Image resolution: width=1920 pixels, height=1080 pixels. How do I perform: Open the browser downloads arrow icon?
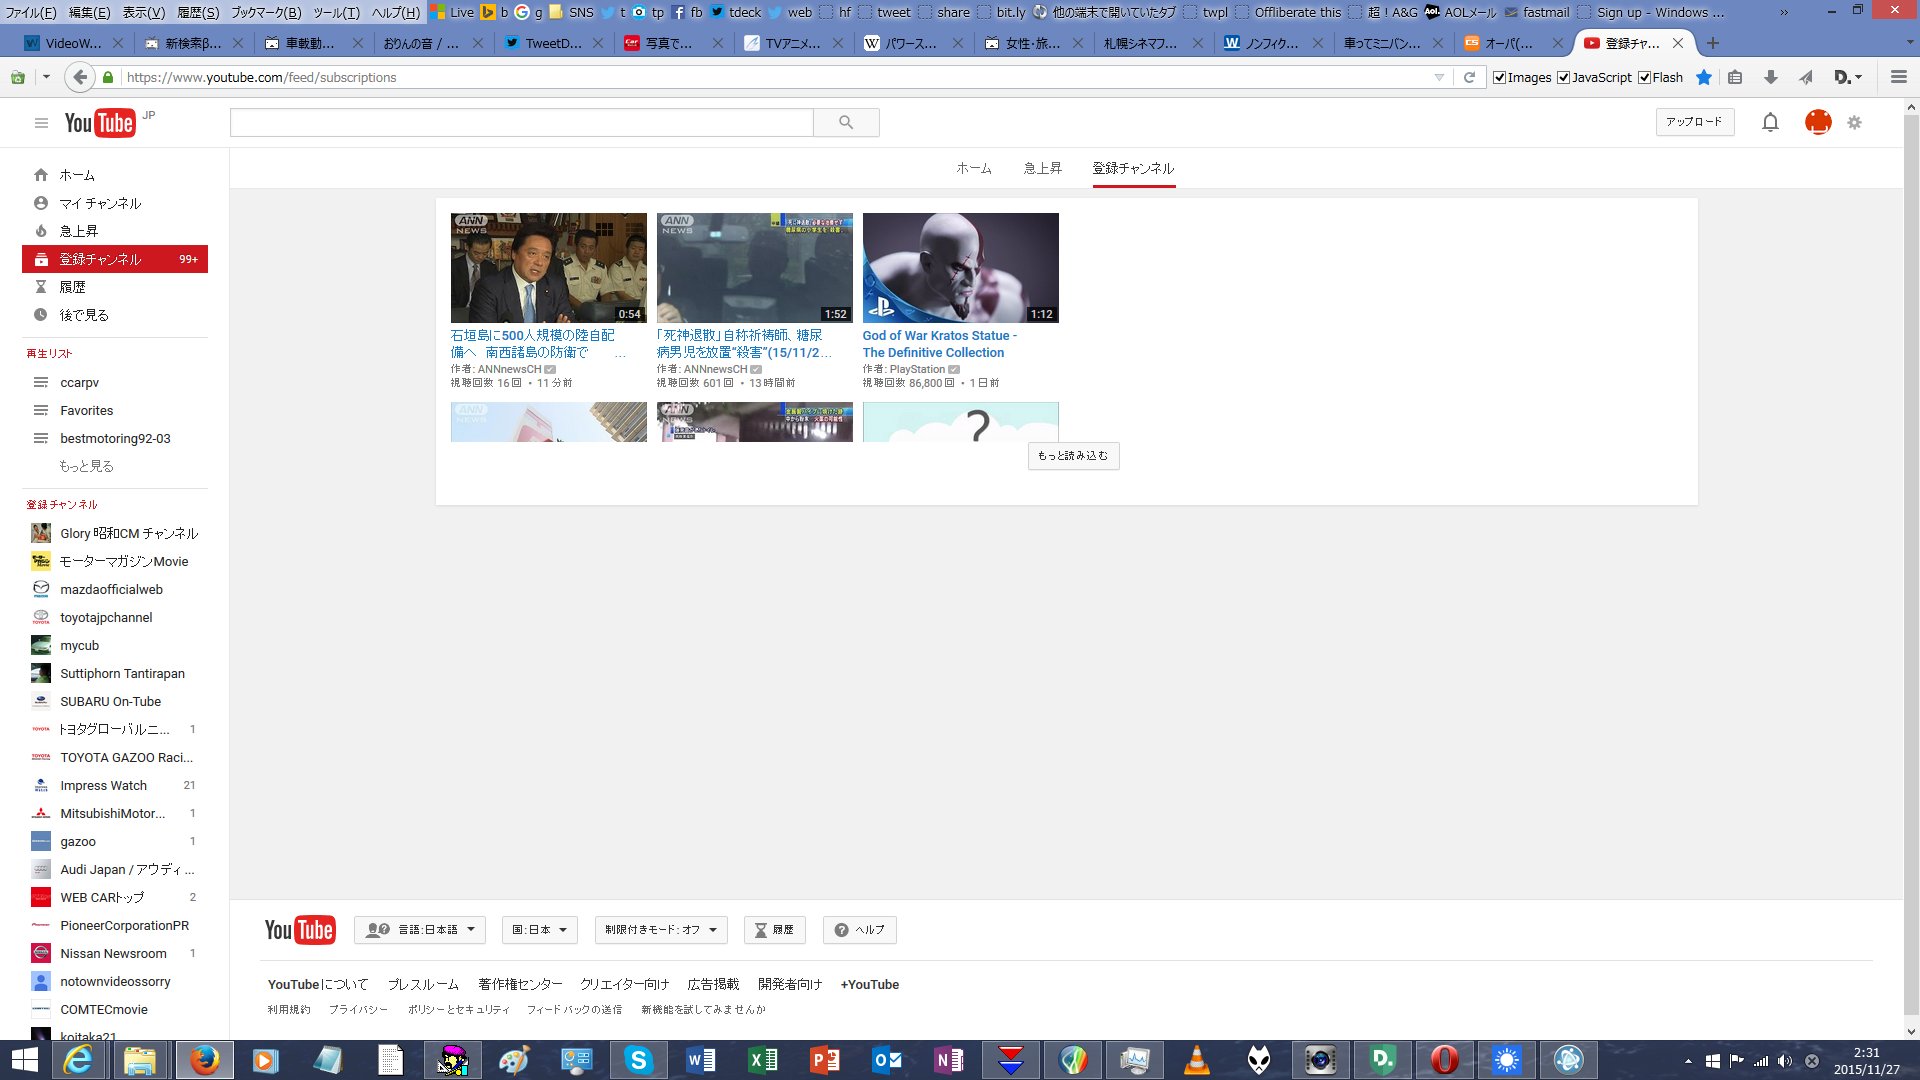click(x=1770, y=77)
